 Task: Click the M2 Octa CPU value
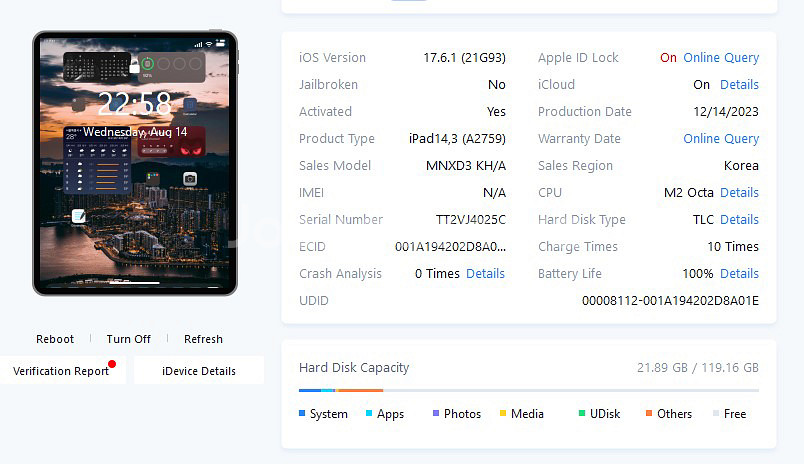[689, 193]
